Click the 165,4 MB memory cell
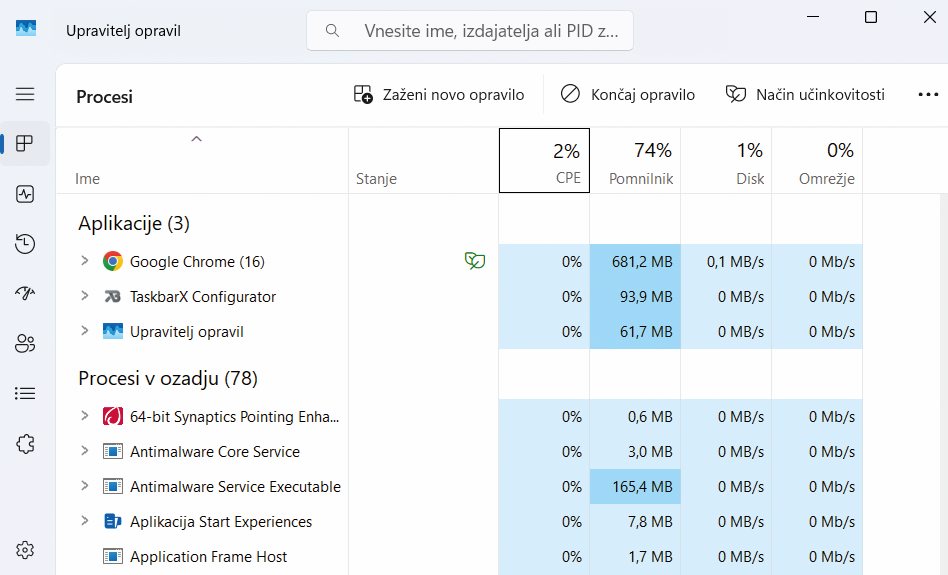Viewport: 948px width, 575px height. (x=635, y=487)
